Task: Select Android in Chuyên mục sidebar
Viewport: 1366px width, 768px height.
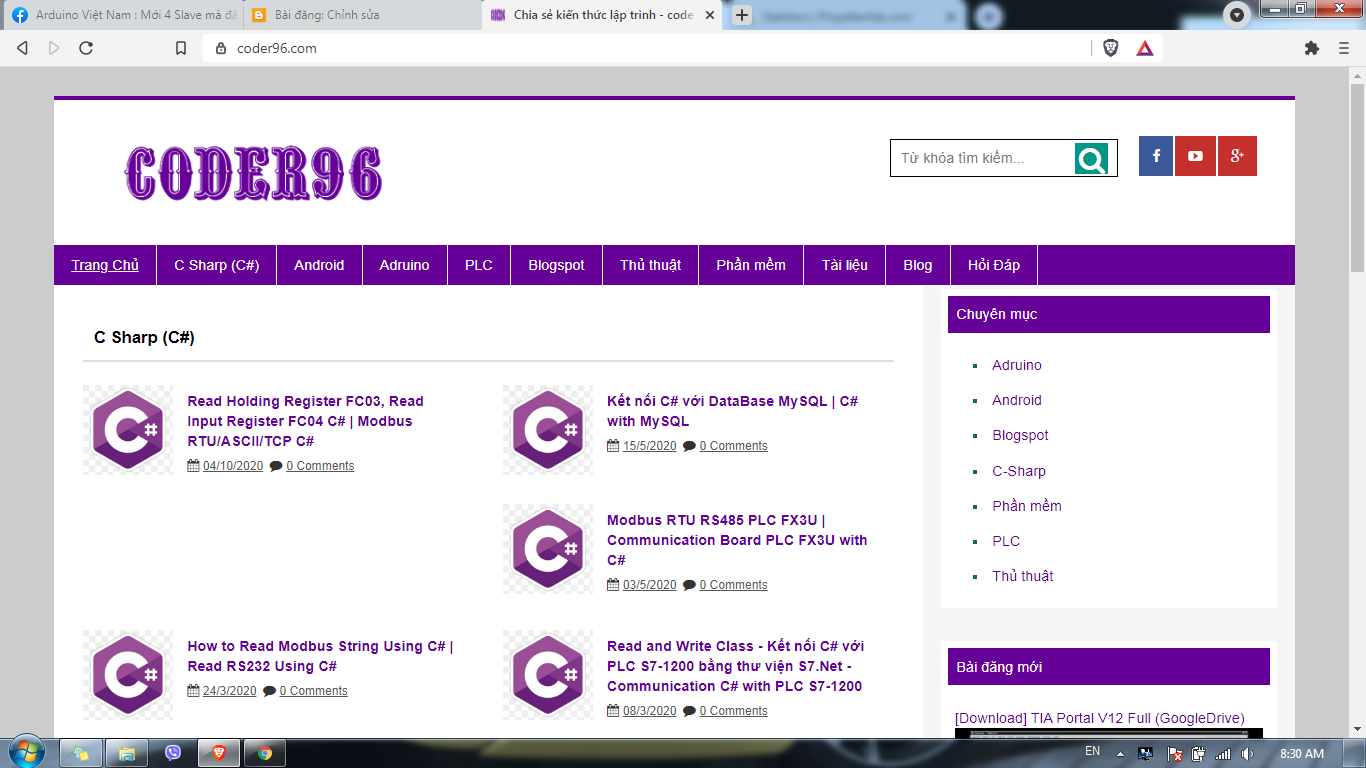Action: (1017, 400)
